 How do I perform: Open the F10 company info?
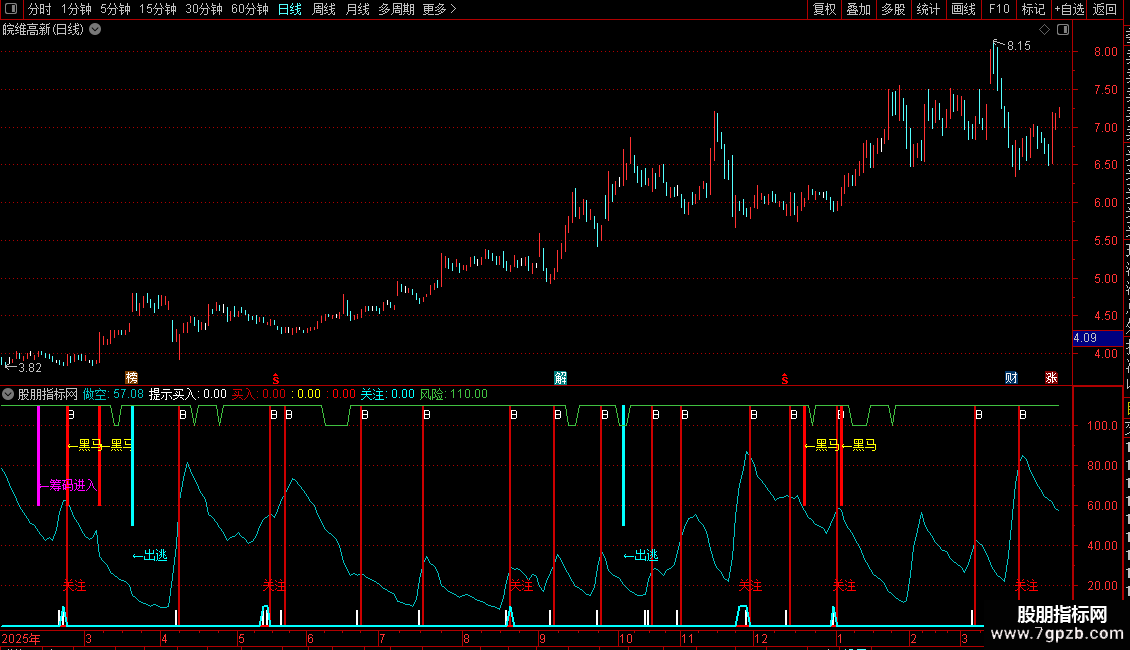tap(999, 9)
